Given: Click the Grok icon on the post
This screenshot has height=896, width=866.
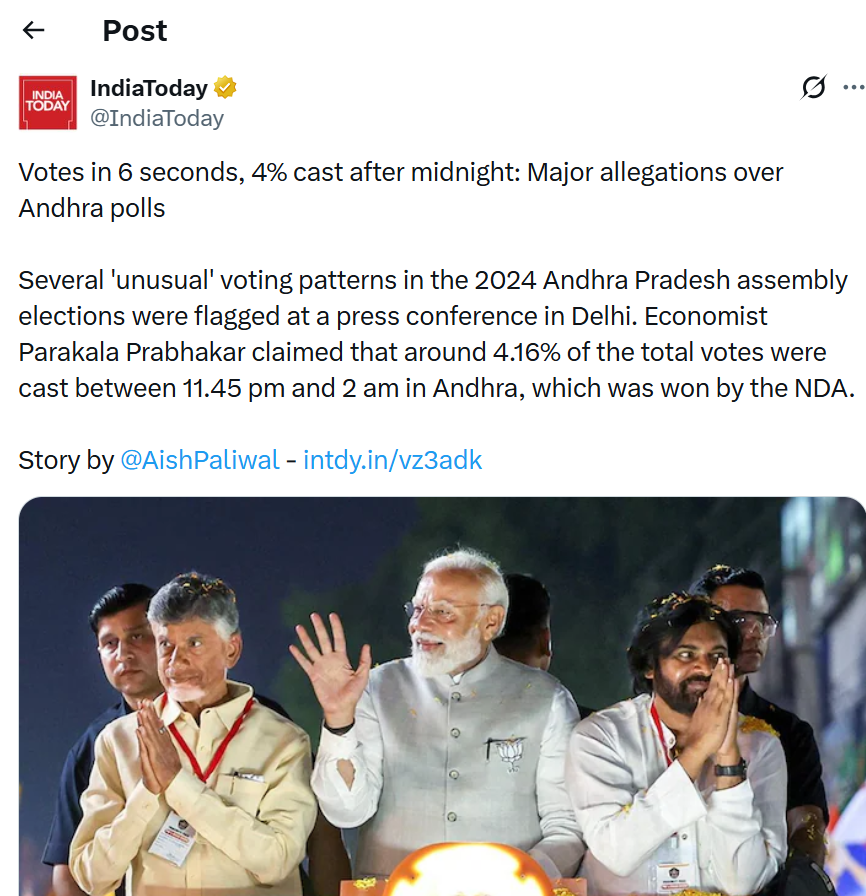Looking at the screenshot, I should (x=814, y=88).
